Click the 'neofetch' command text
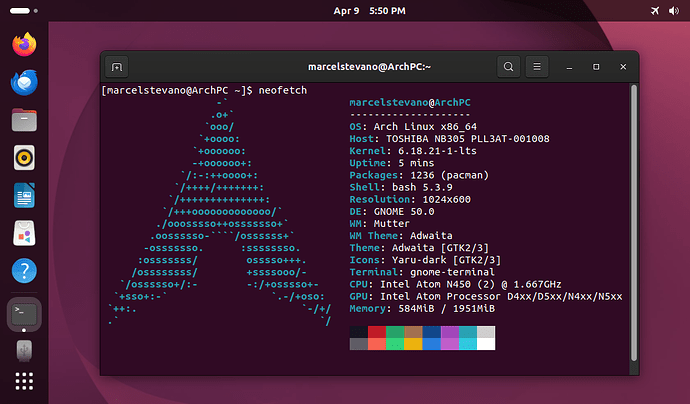 point(283,90)
